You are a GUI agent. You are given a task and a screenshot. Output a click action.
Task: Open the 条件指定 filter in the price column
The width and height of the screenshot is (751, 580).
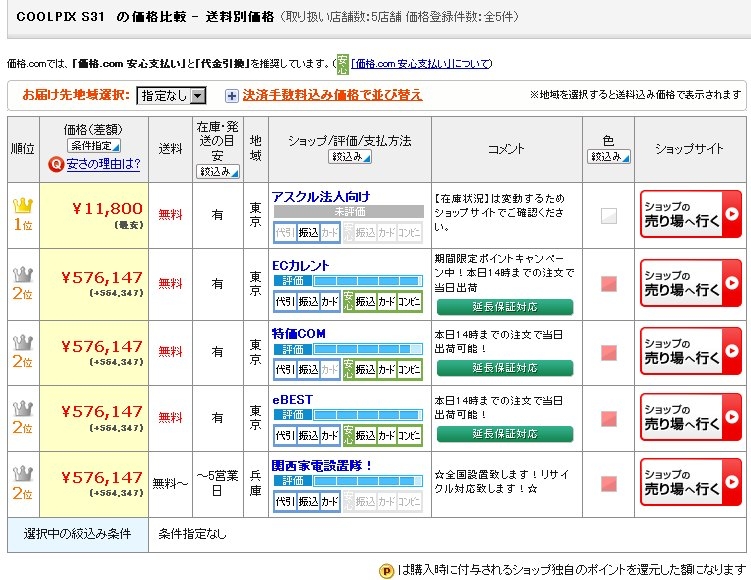coord(93,146)
